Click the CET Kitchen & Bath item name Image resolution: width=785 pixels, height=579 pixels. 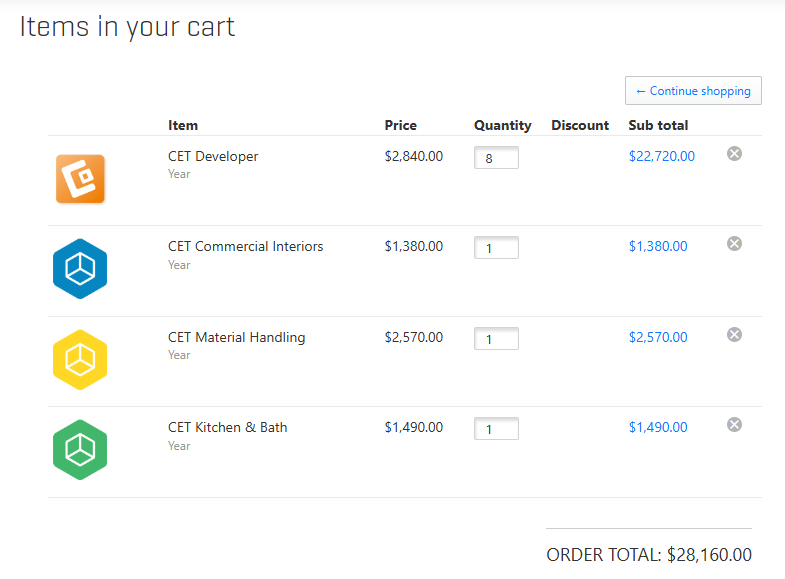[x=228, y=427]
